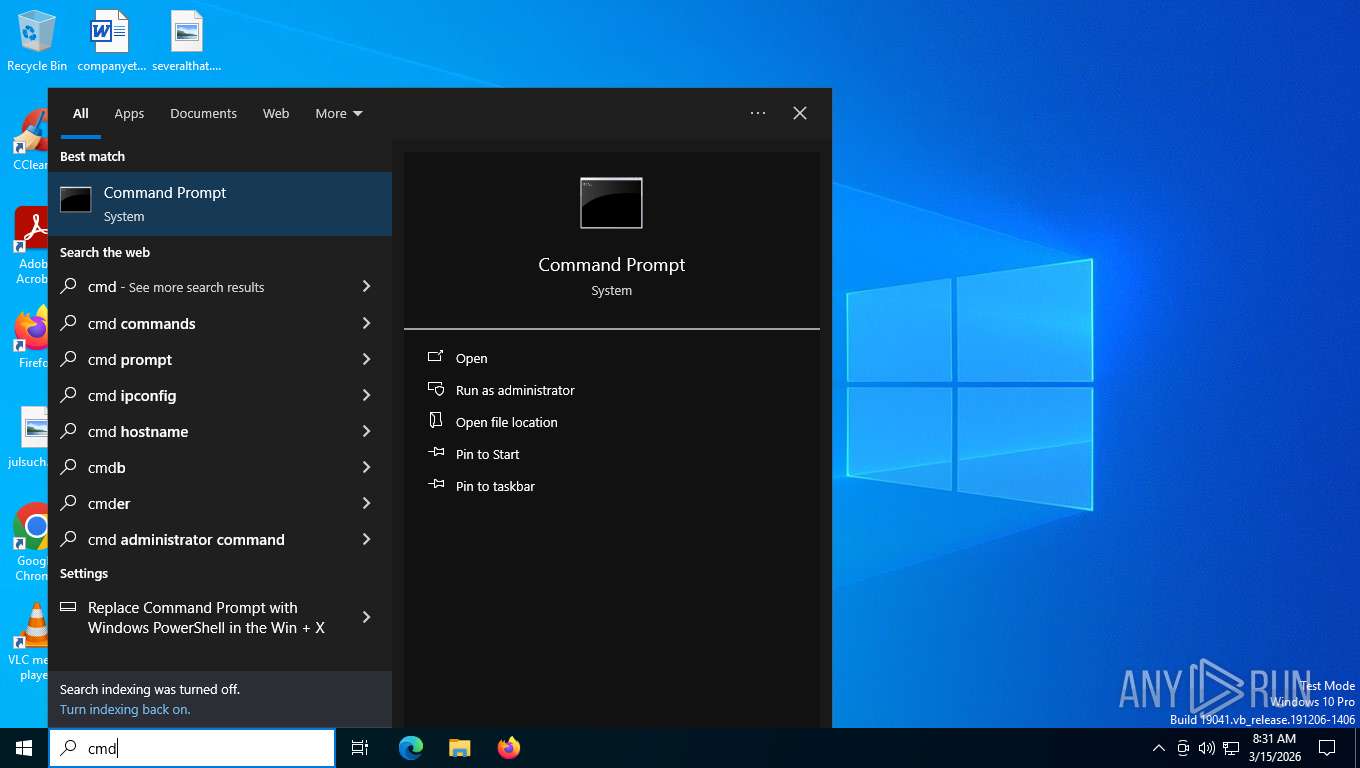Switch to the Documents search tab
The image size is (1360, 768).
coord(203,113)
